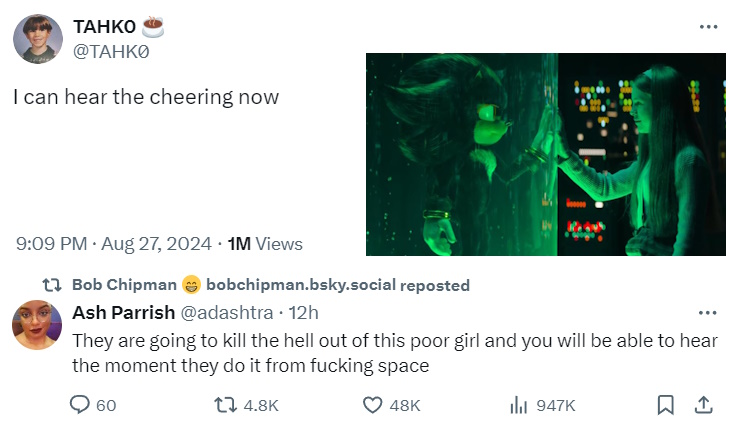Click the 12h post timestamp
The width and height of the screenshot is (737, 432).
coord(303,313)
